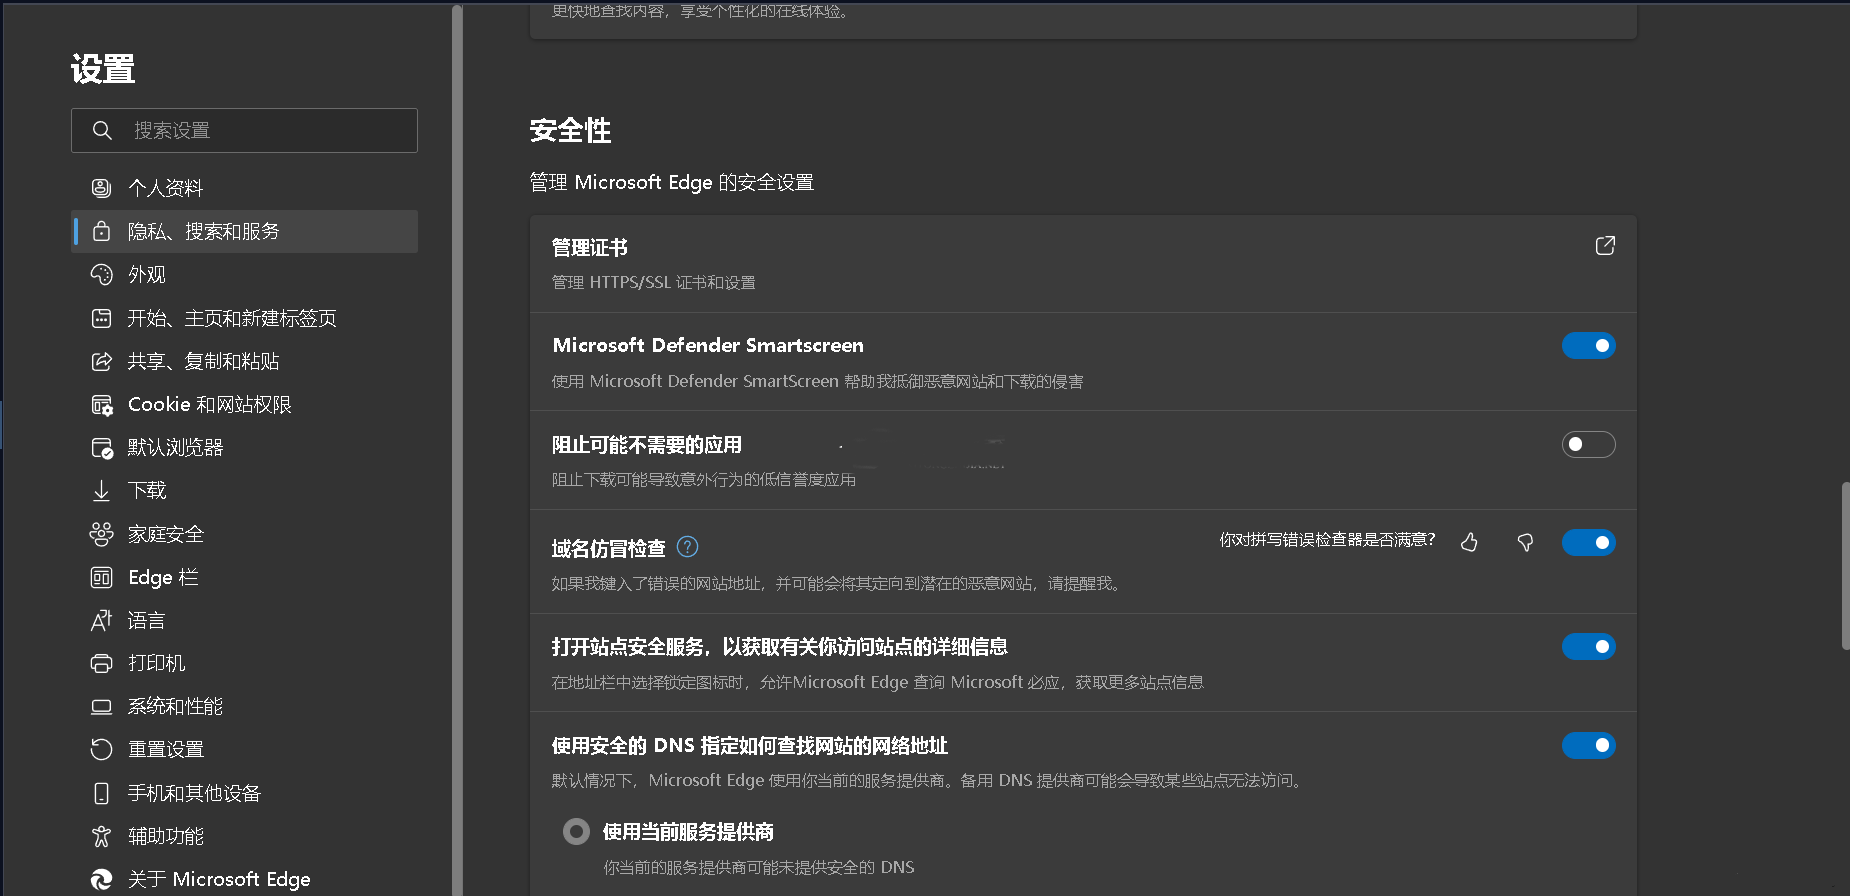
Task: Open the 管理证书 external link icon
Action: [1605, 246]
